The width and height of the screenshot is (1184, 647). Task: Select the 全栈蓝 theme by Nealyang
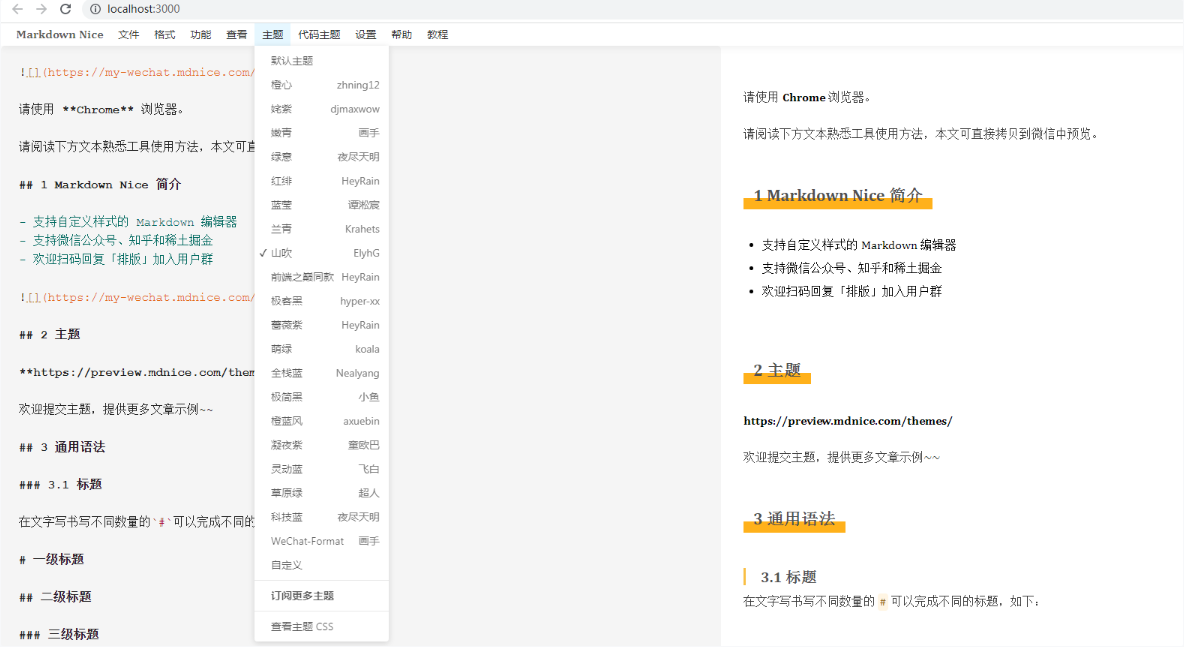click(322, 373)
